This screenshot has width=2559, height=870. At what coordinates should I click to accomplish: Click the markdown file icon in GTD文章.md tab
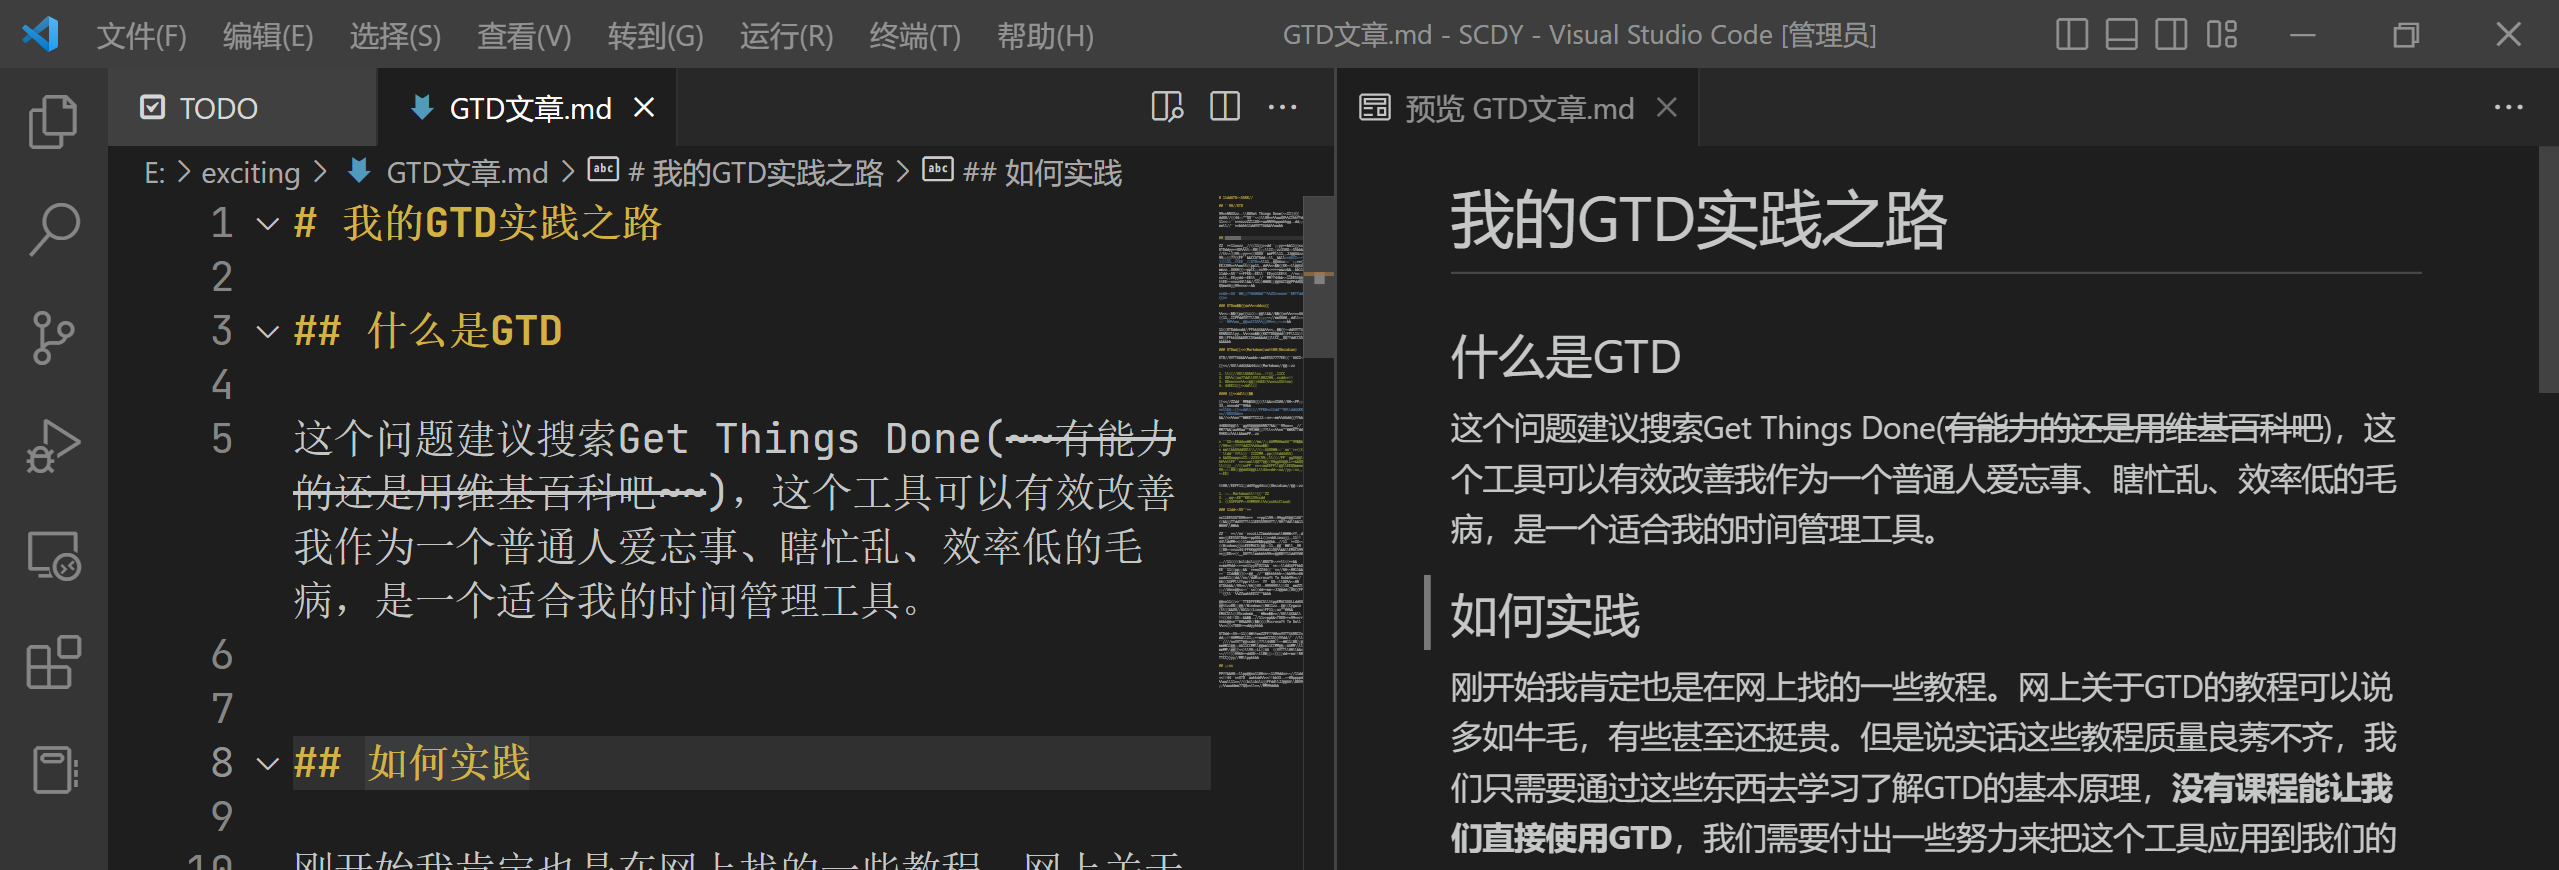coord(422,107)
